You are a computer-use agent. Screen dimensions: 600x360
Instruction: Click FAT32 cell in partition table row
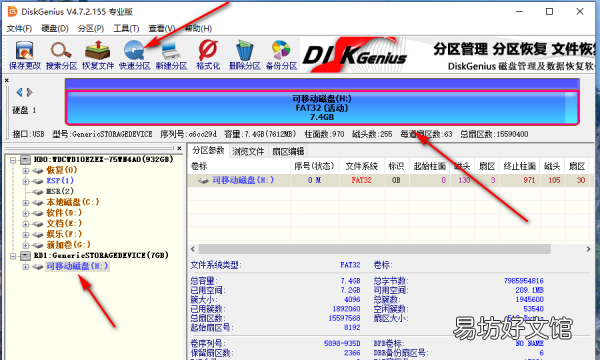pyautogui.click(x=362, y=180)
